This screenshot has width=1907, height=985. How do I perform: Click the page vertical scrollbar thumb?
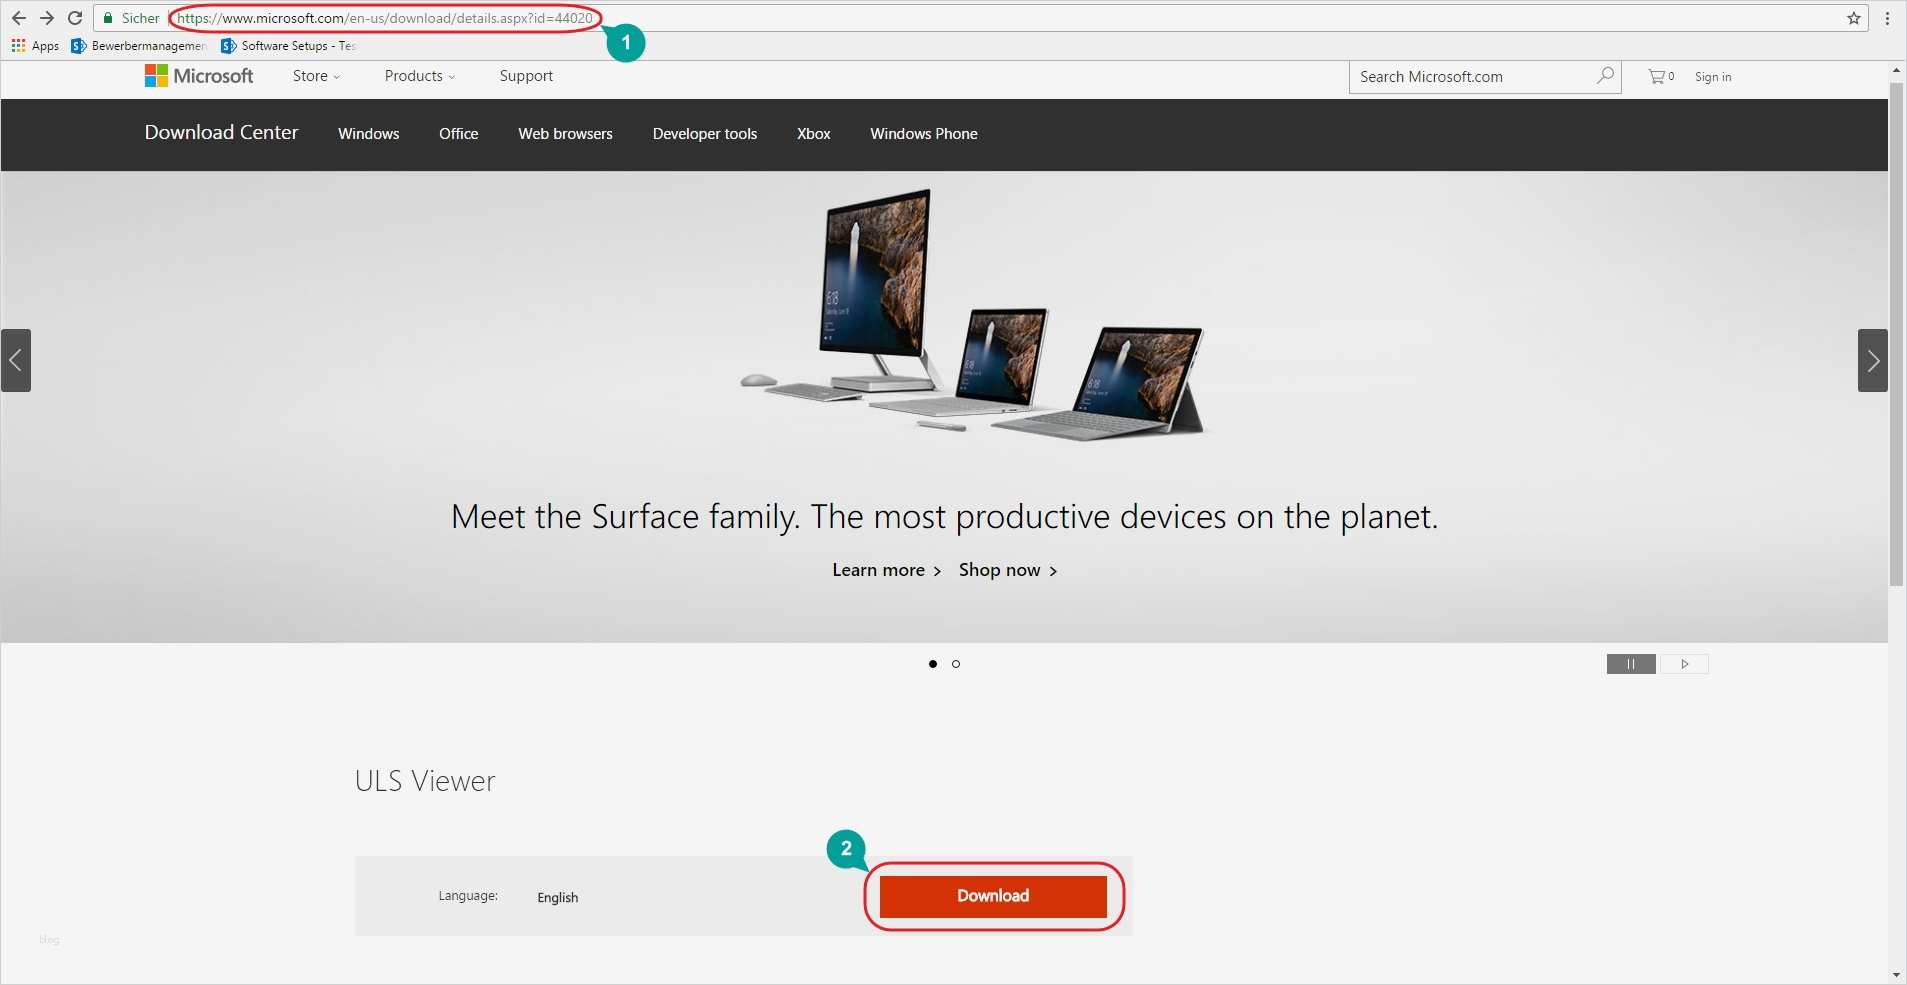click(x=1896, y=334)
